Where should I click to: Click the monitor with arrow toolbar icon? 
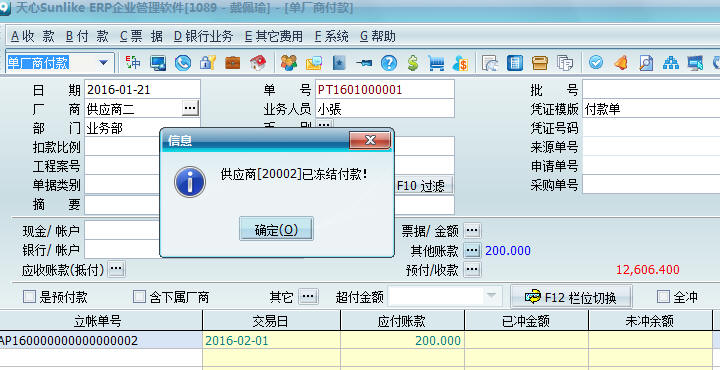pos(695,62)
